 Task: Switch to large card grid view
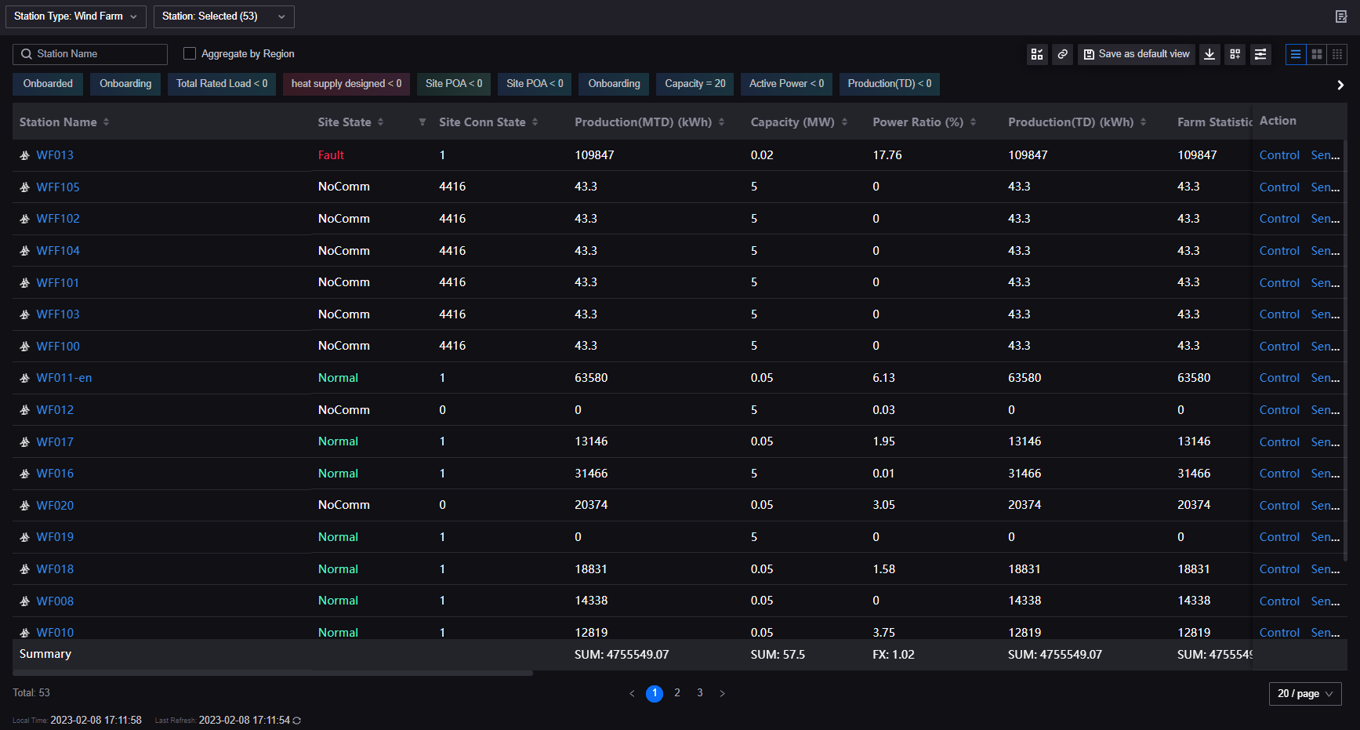(x=1317, y=54)
